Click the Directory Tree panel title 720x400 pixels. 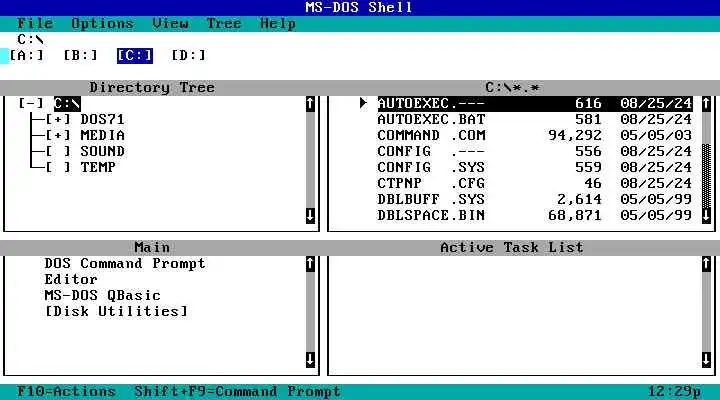point(152,87)
